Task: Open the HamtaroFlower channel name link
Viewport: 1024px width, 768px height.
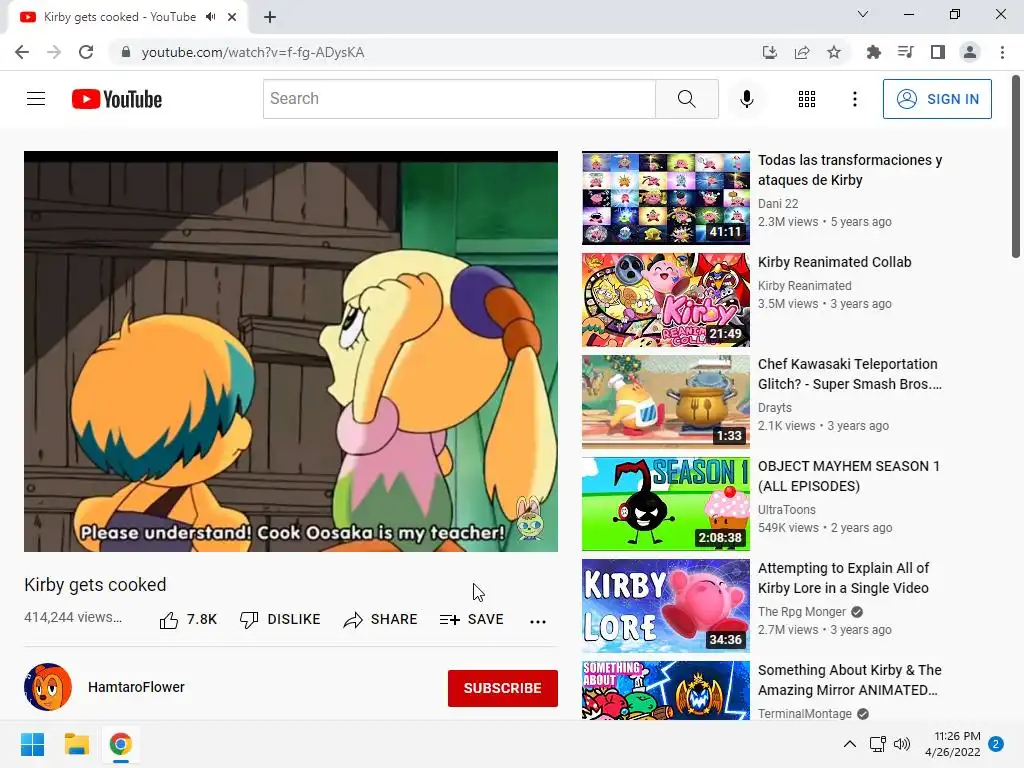Action: [x=136, y=687]
